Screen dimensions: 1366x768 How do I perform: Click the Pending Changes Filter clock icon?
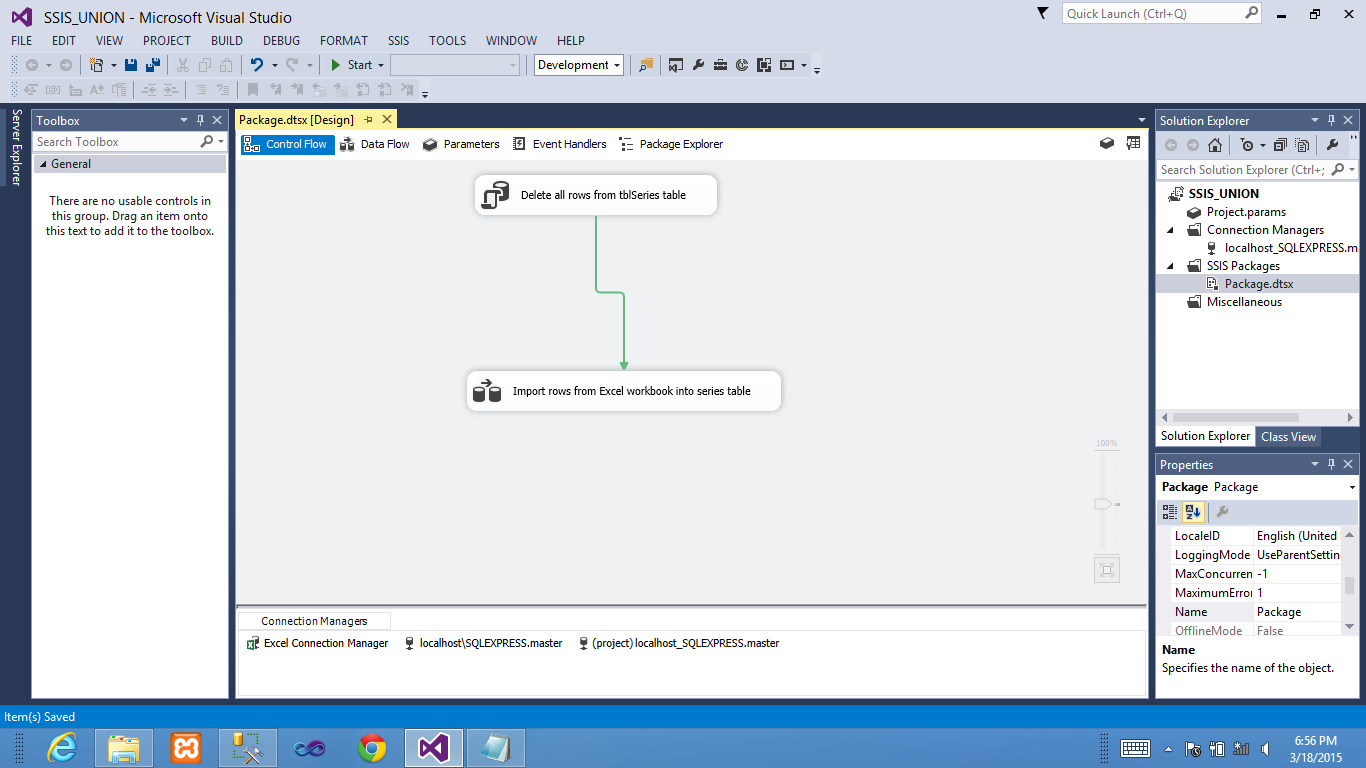pos(1246,145)
